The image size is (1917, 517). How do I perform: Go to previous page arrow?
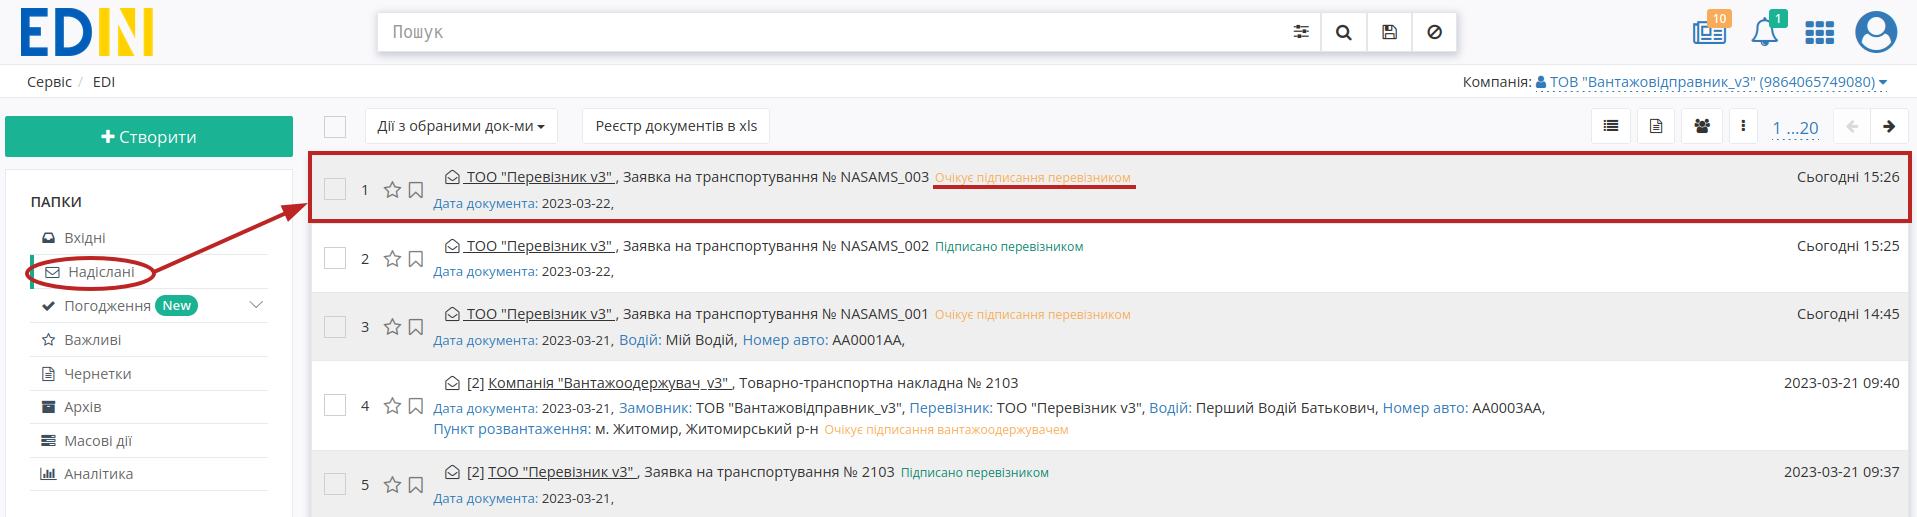(1852, 126)
